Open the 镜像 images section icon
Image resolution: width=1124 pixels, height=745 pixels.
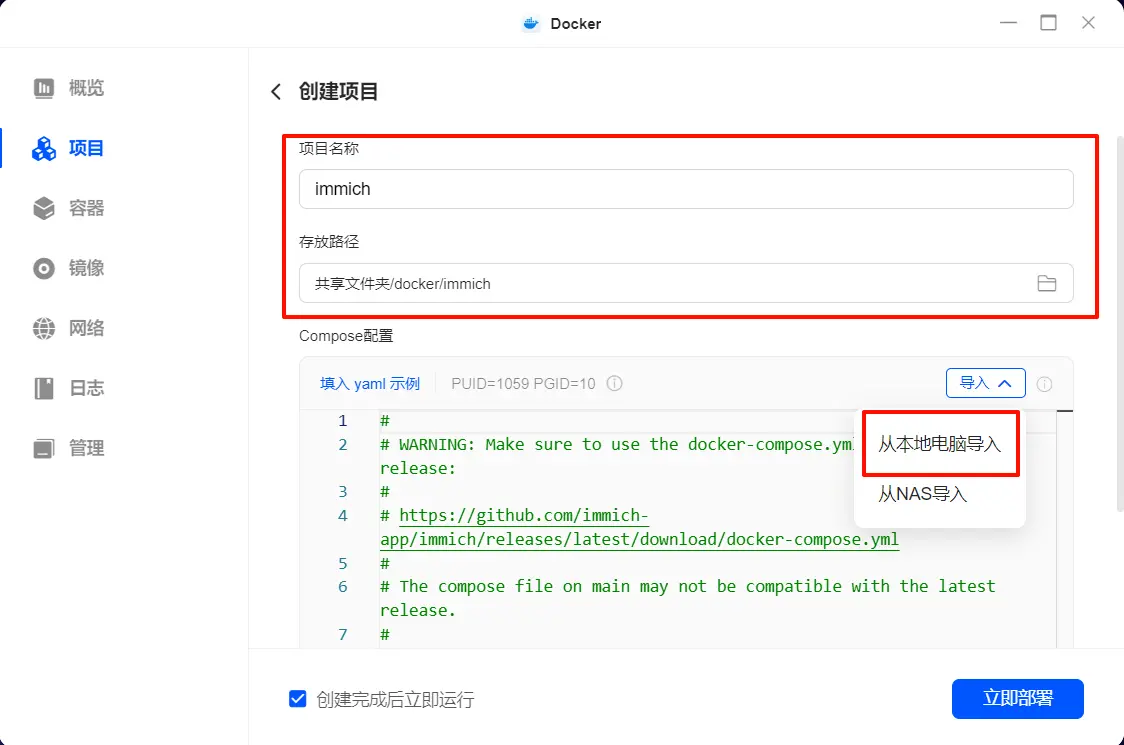44,268
